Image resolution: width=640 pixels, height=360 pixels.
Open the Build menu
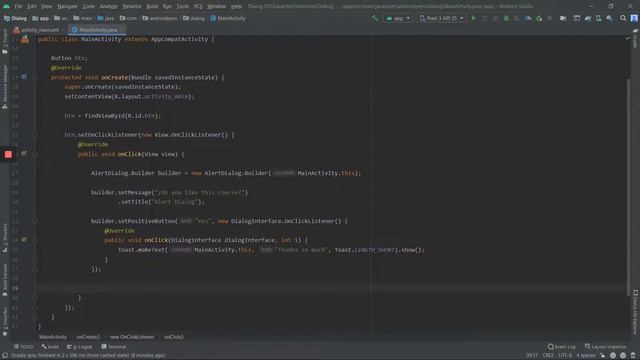coord(152,6)
